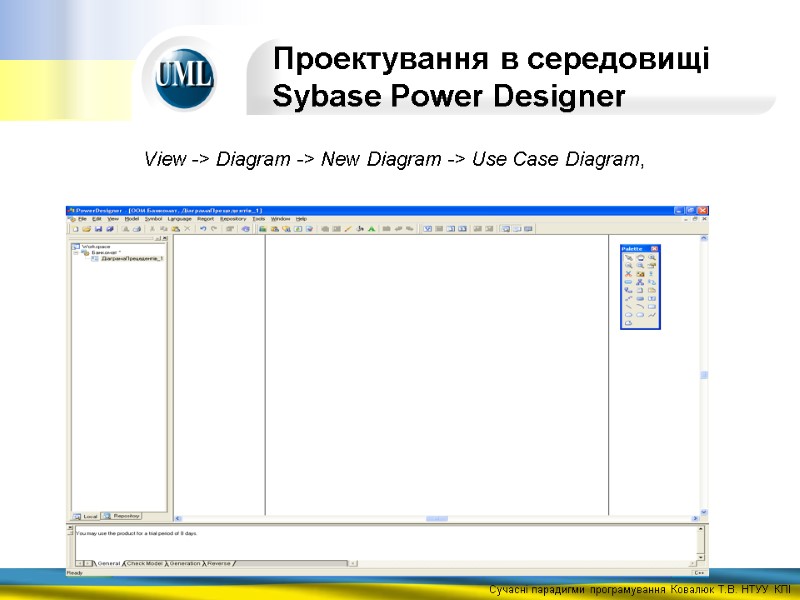
Task: Close the Palette floating toolbar
Action: click(x=654, y=248)
